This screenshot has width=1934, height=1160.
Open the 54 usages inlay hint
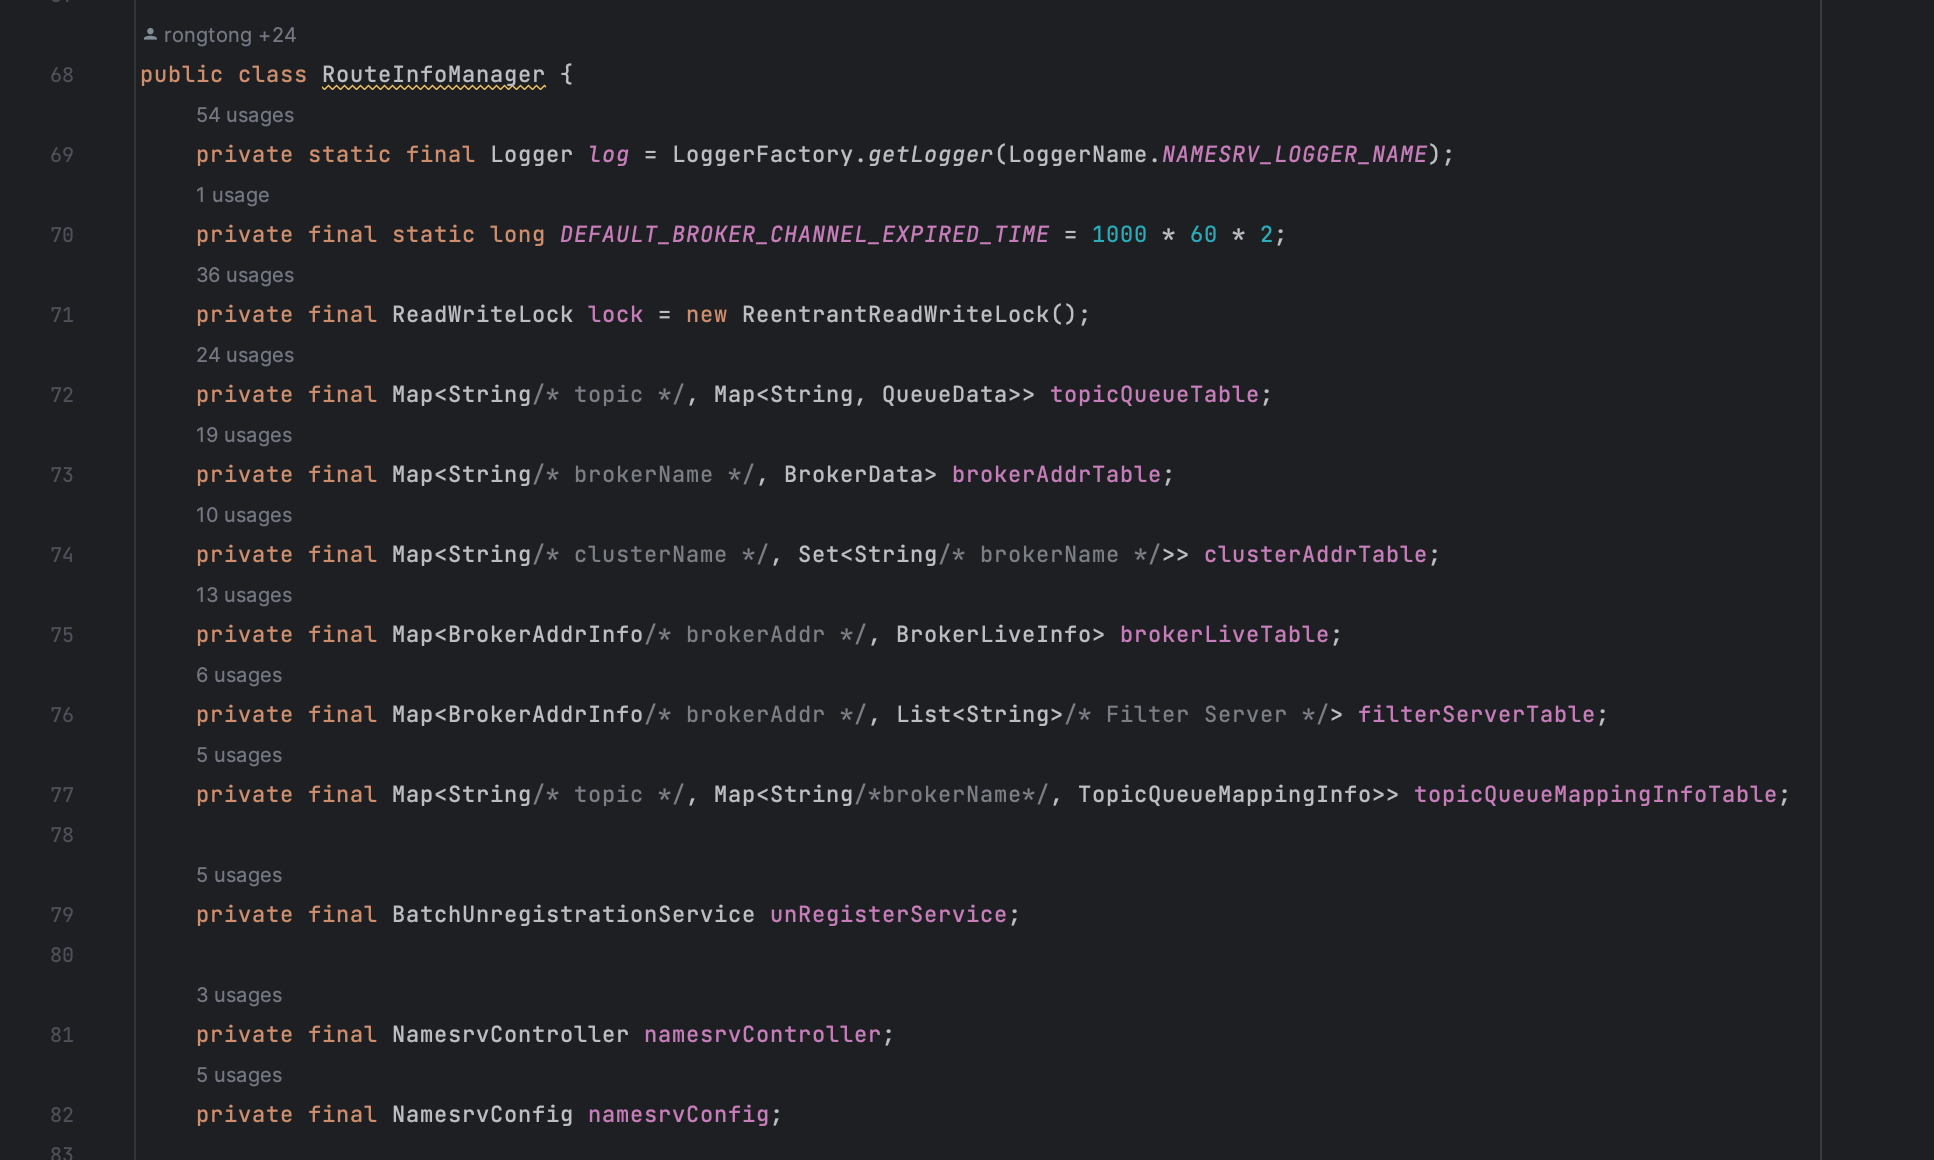tap(245, 115)
